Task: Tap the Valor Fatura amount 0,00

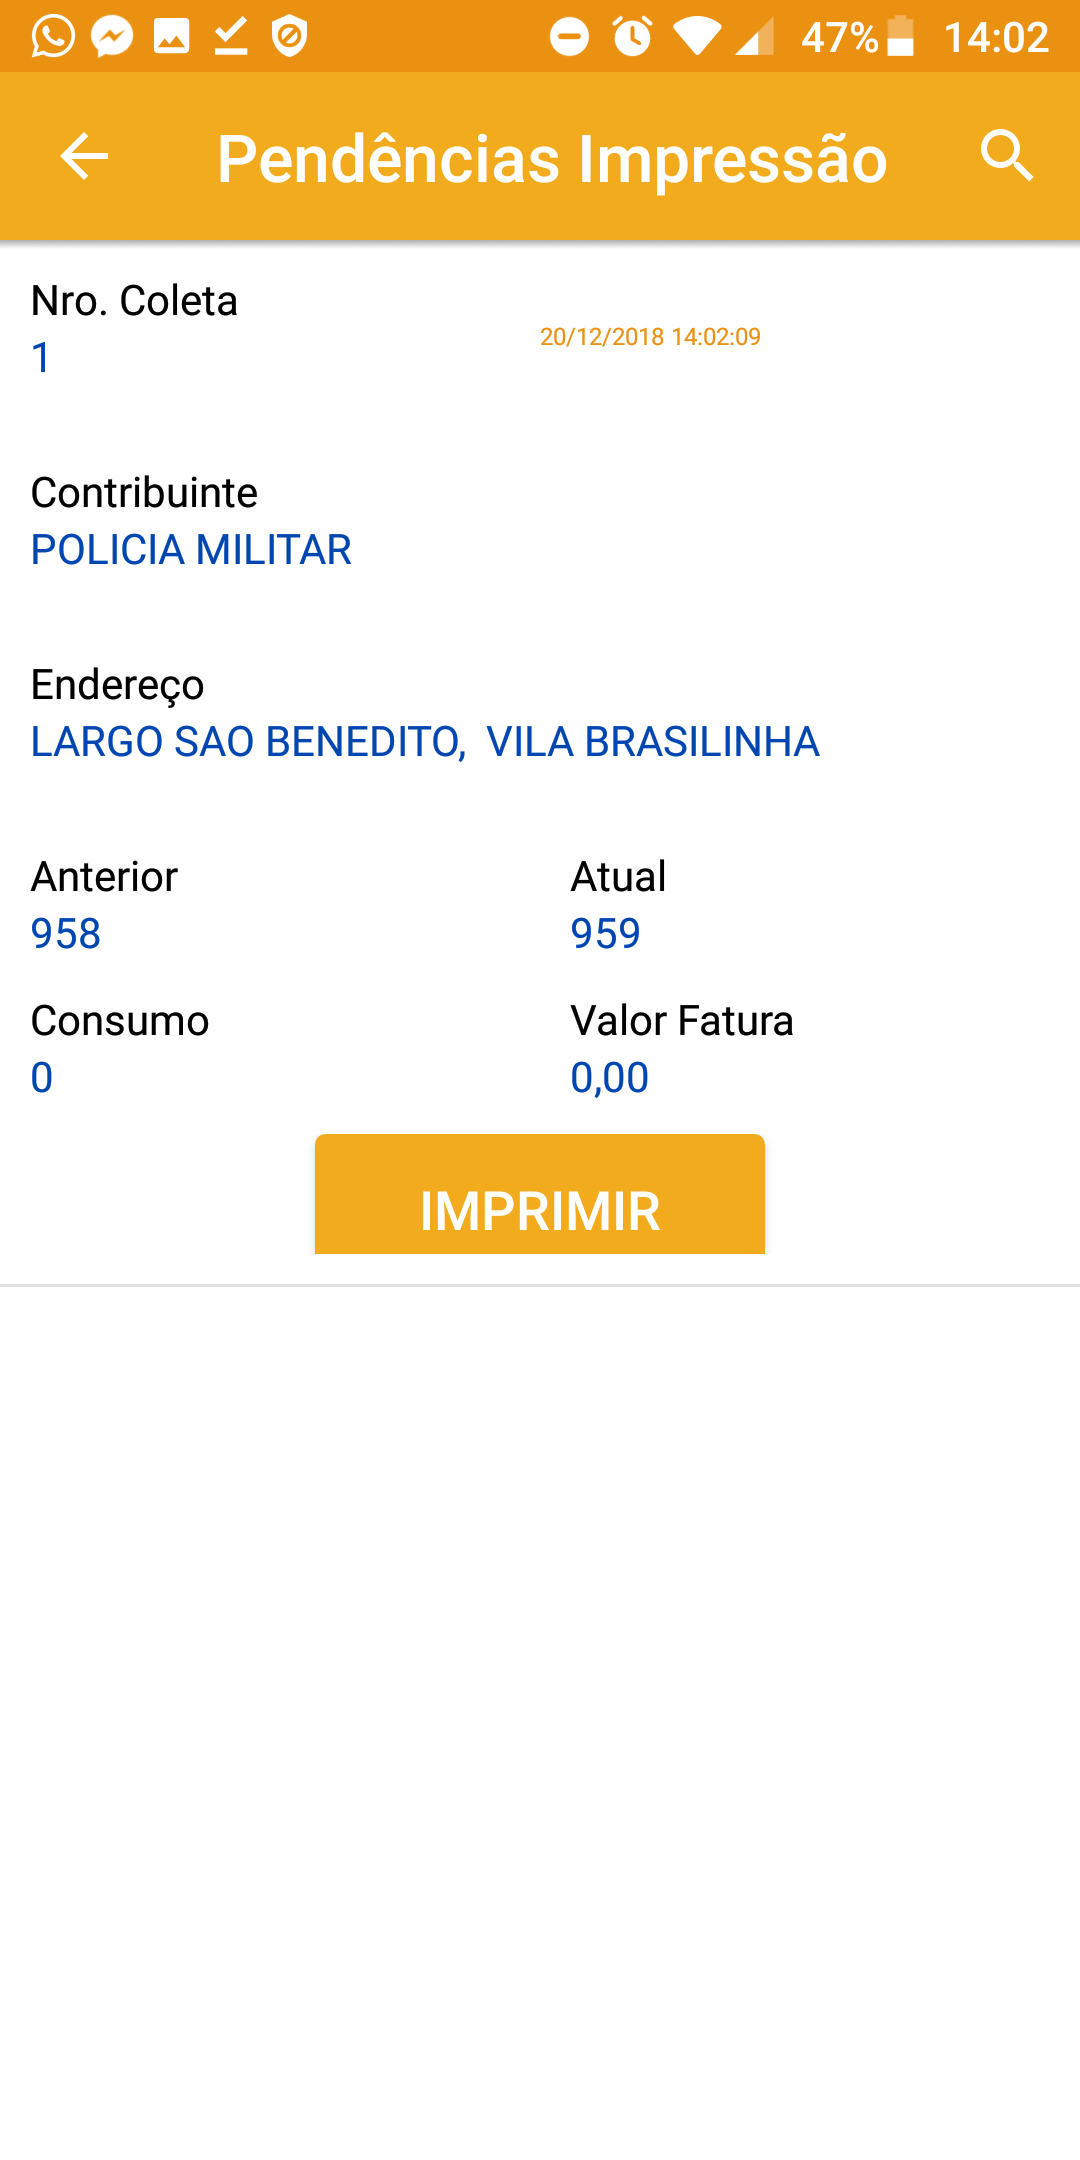Action: click(x=609, y=1078)
